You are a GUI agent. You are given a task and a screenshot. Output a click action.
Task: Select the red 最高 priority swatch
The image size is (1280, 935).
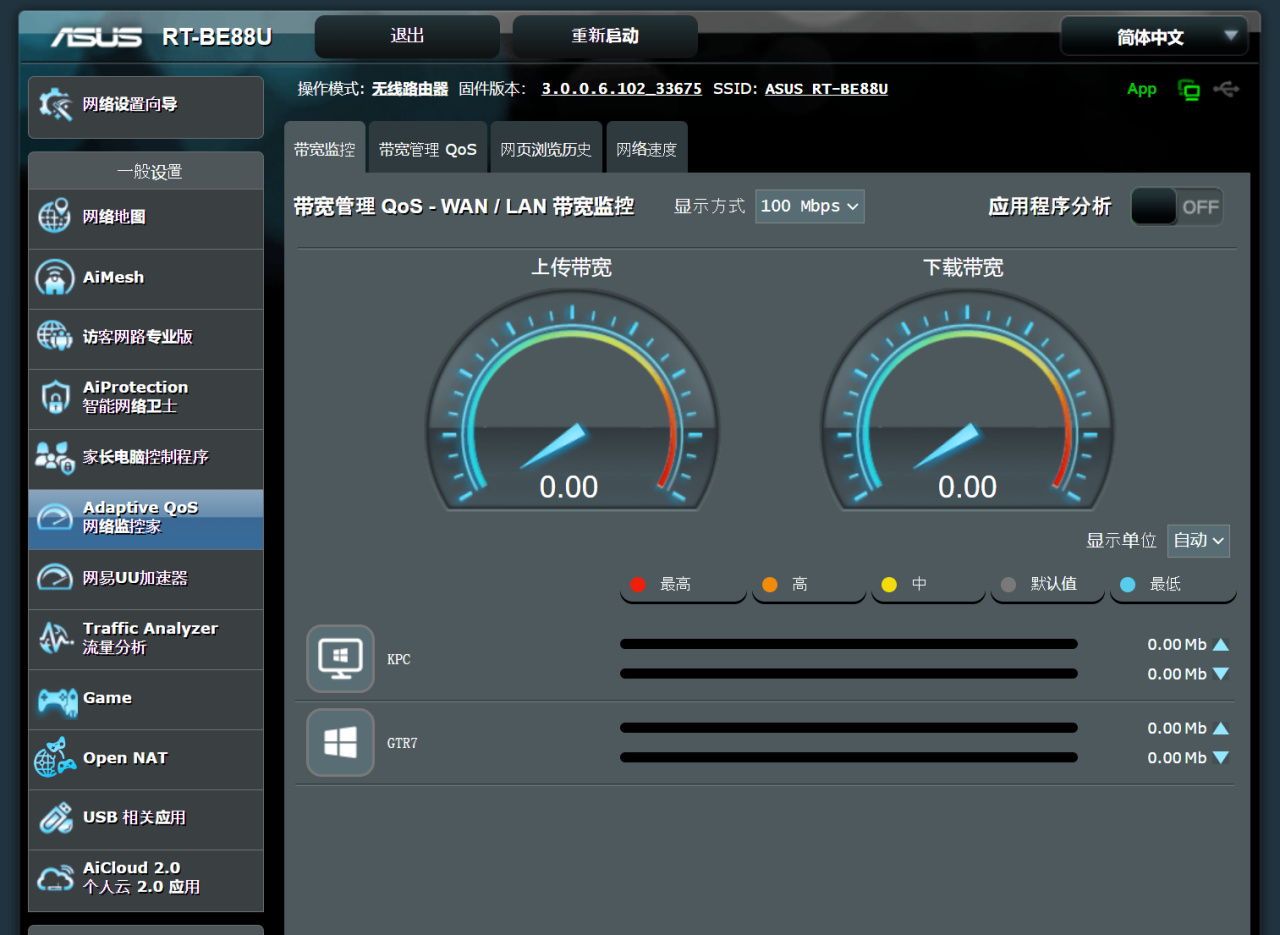(x=638, y=584)
